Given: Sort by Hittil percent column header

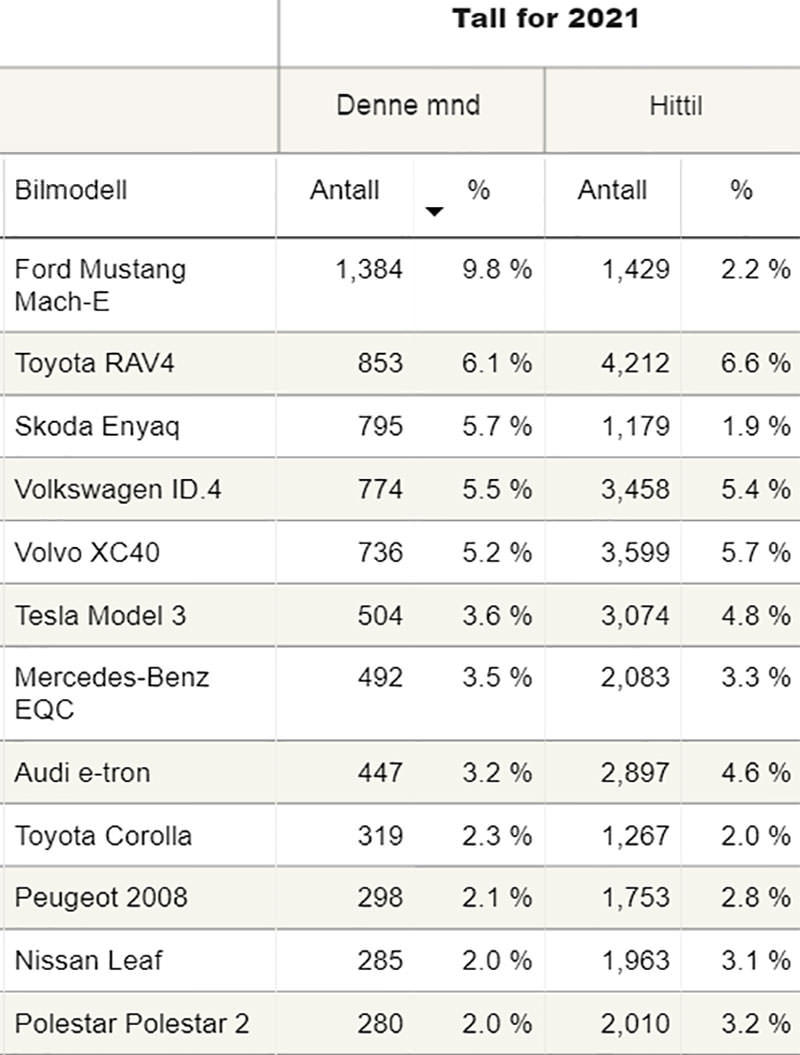Looking at the screenshot, I should click(741, 190).
